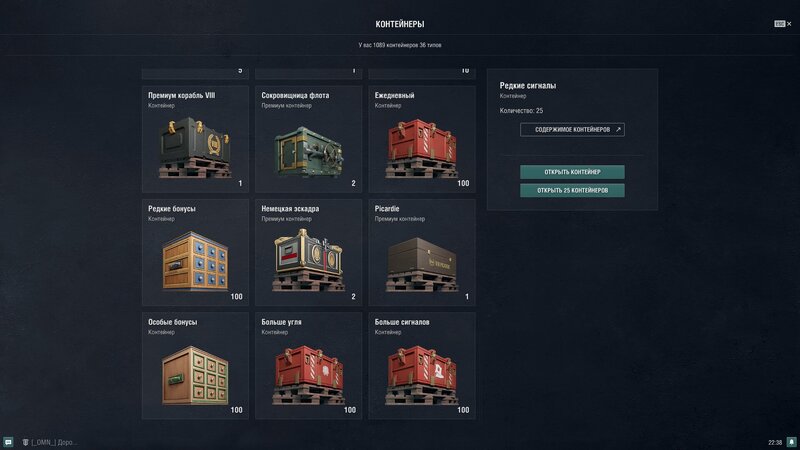Select the Особые бонусы container card
Viewport: 800px width, 450px height.
195,366
